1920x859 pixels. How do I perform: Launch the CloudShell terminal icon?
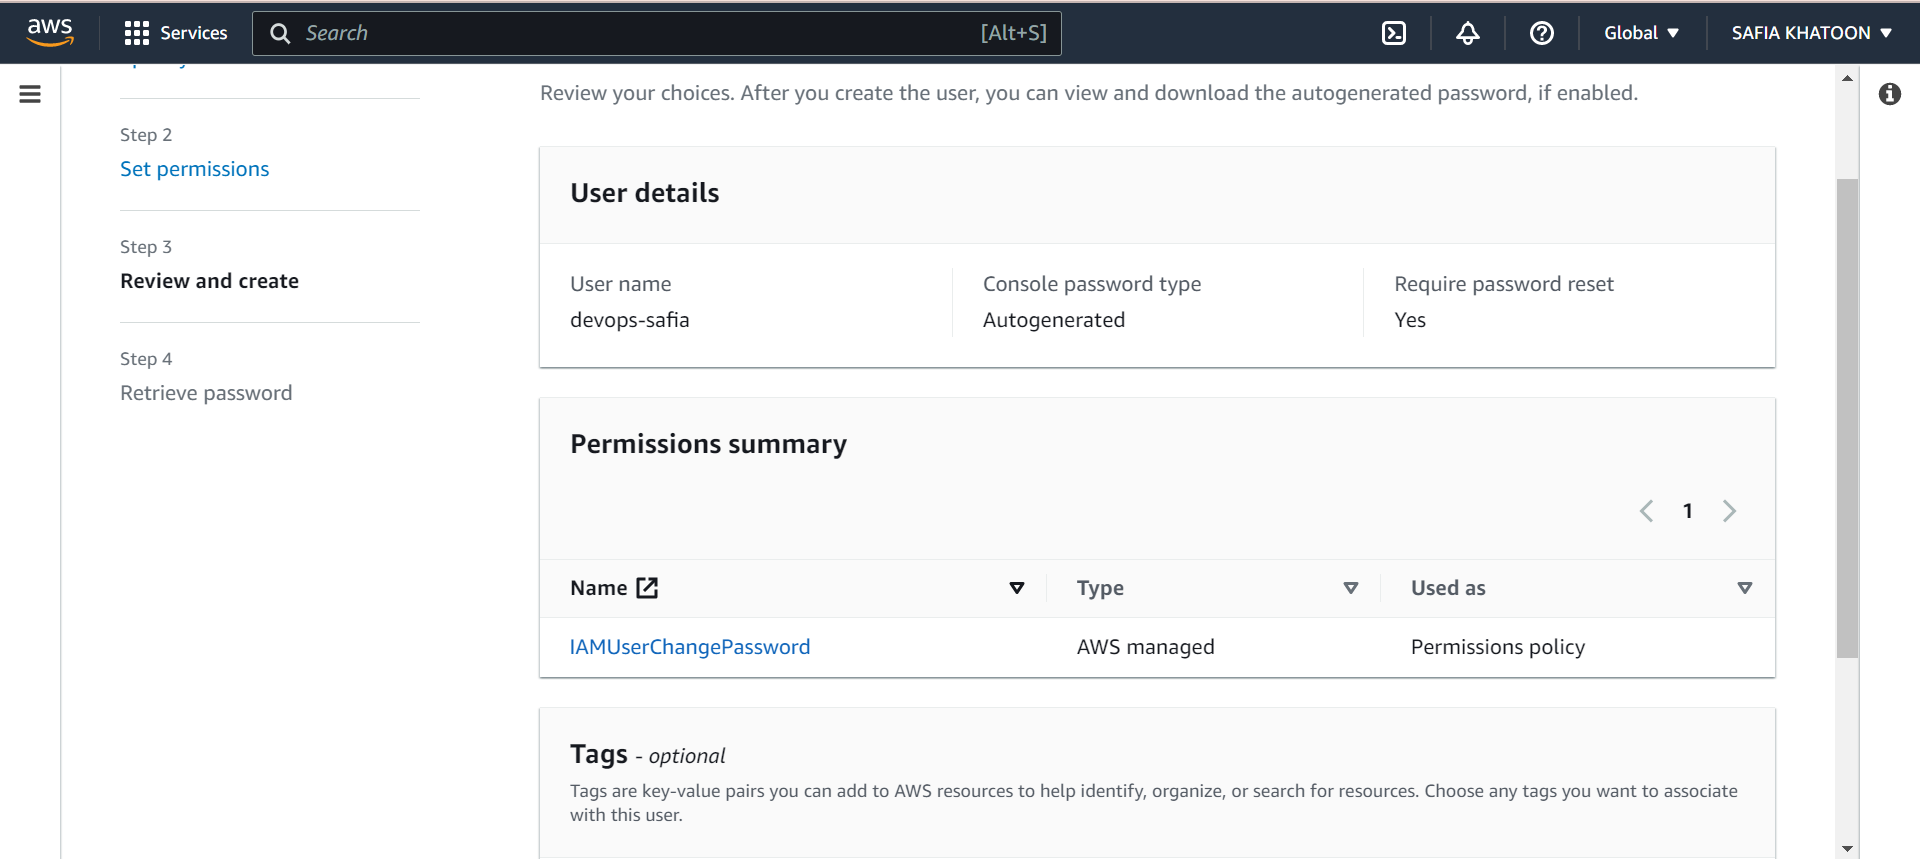point(1393,33)
